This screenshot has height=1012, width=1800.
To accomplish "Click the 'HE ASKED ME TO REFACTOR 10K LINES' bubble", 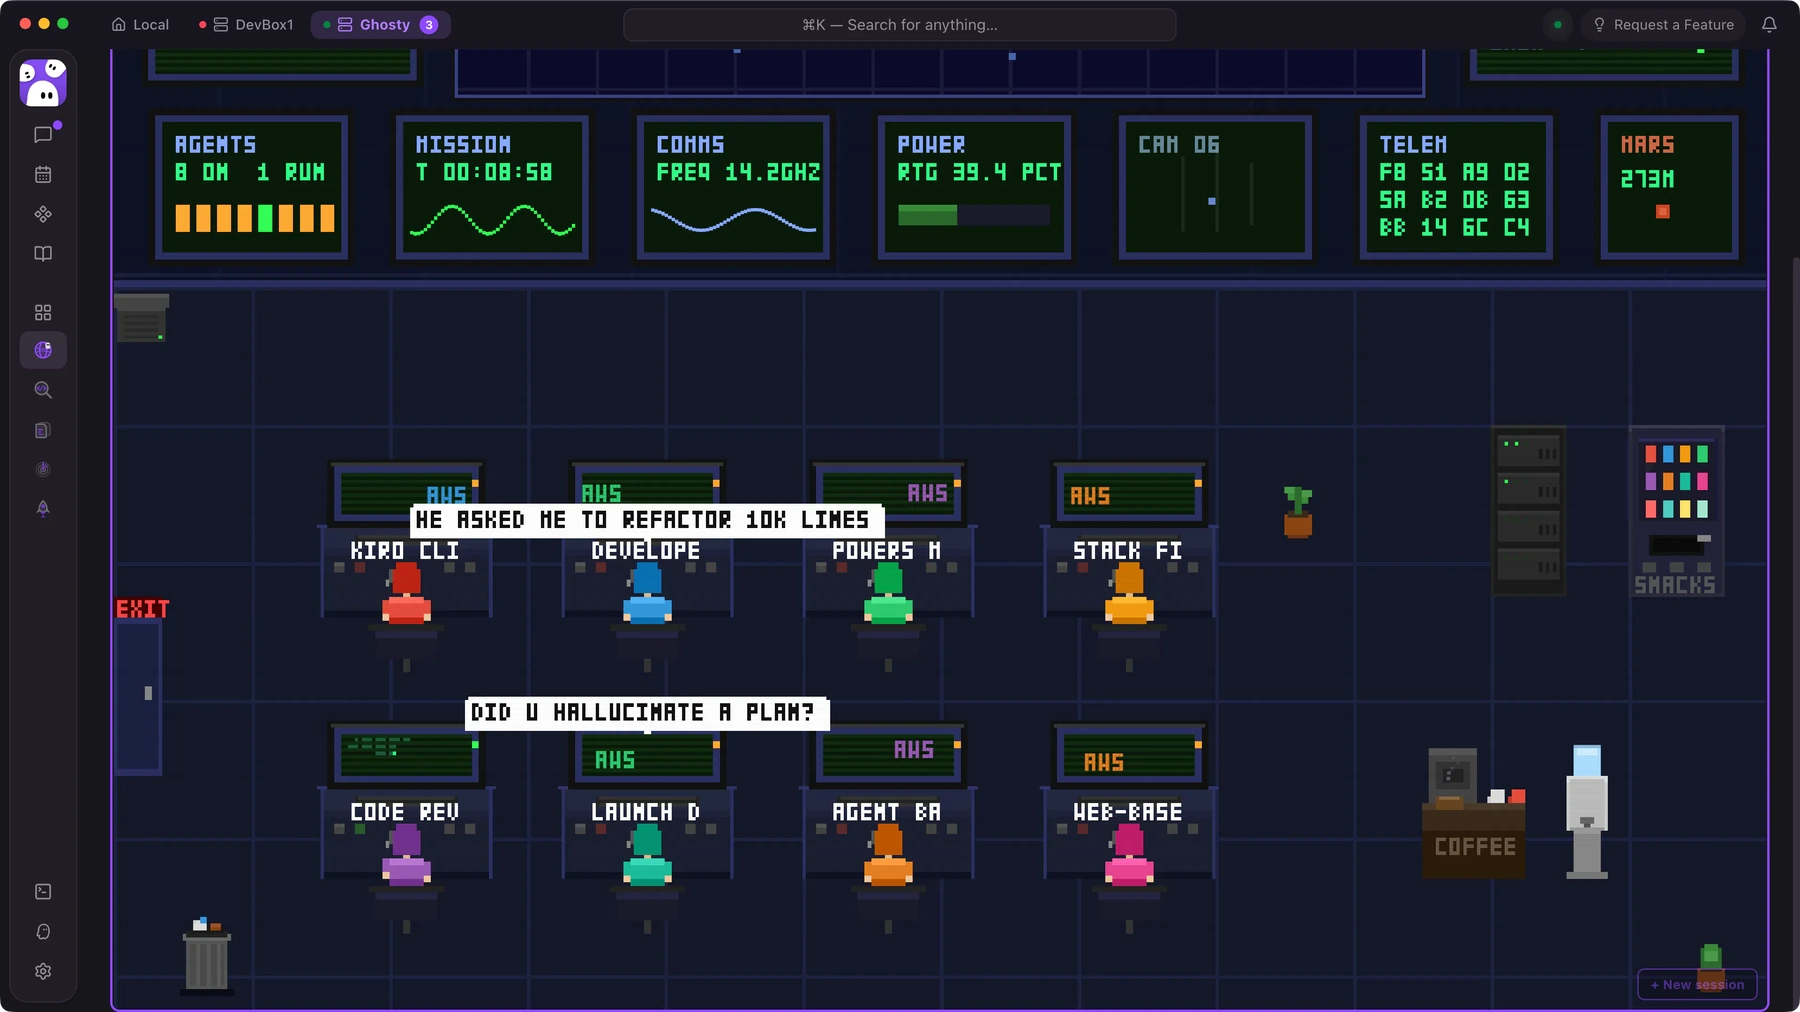I will click(x=647, y=520).
